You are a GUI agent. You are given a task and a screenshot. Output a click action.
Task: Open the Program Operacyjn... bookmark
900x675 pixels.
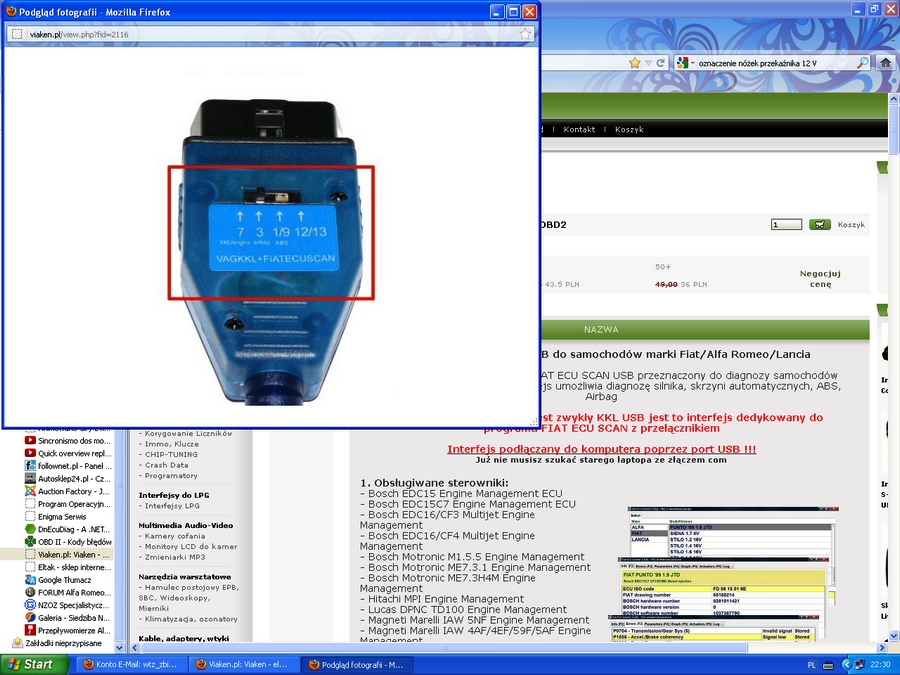(69, 504)
